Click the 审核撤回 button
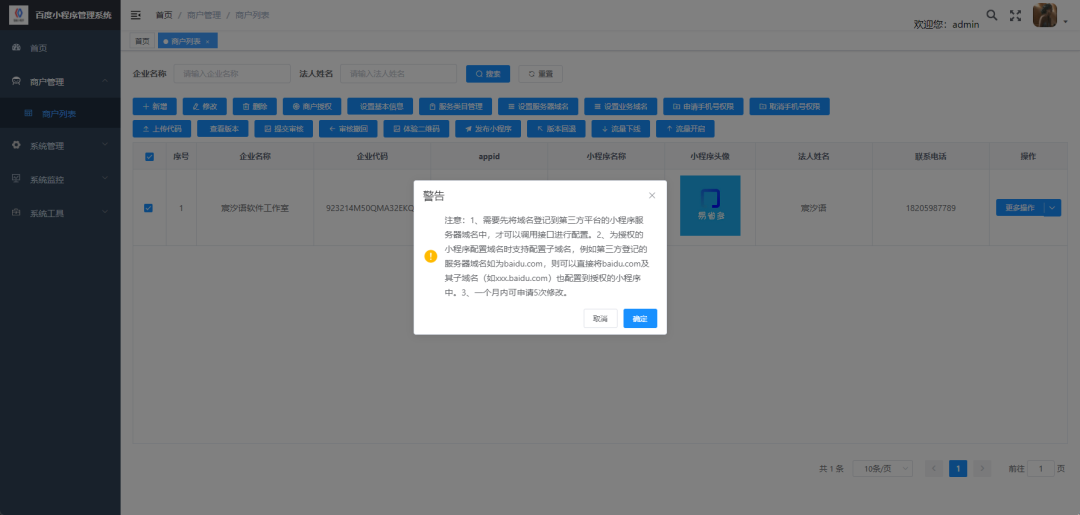 [x=348, y=129]
